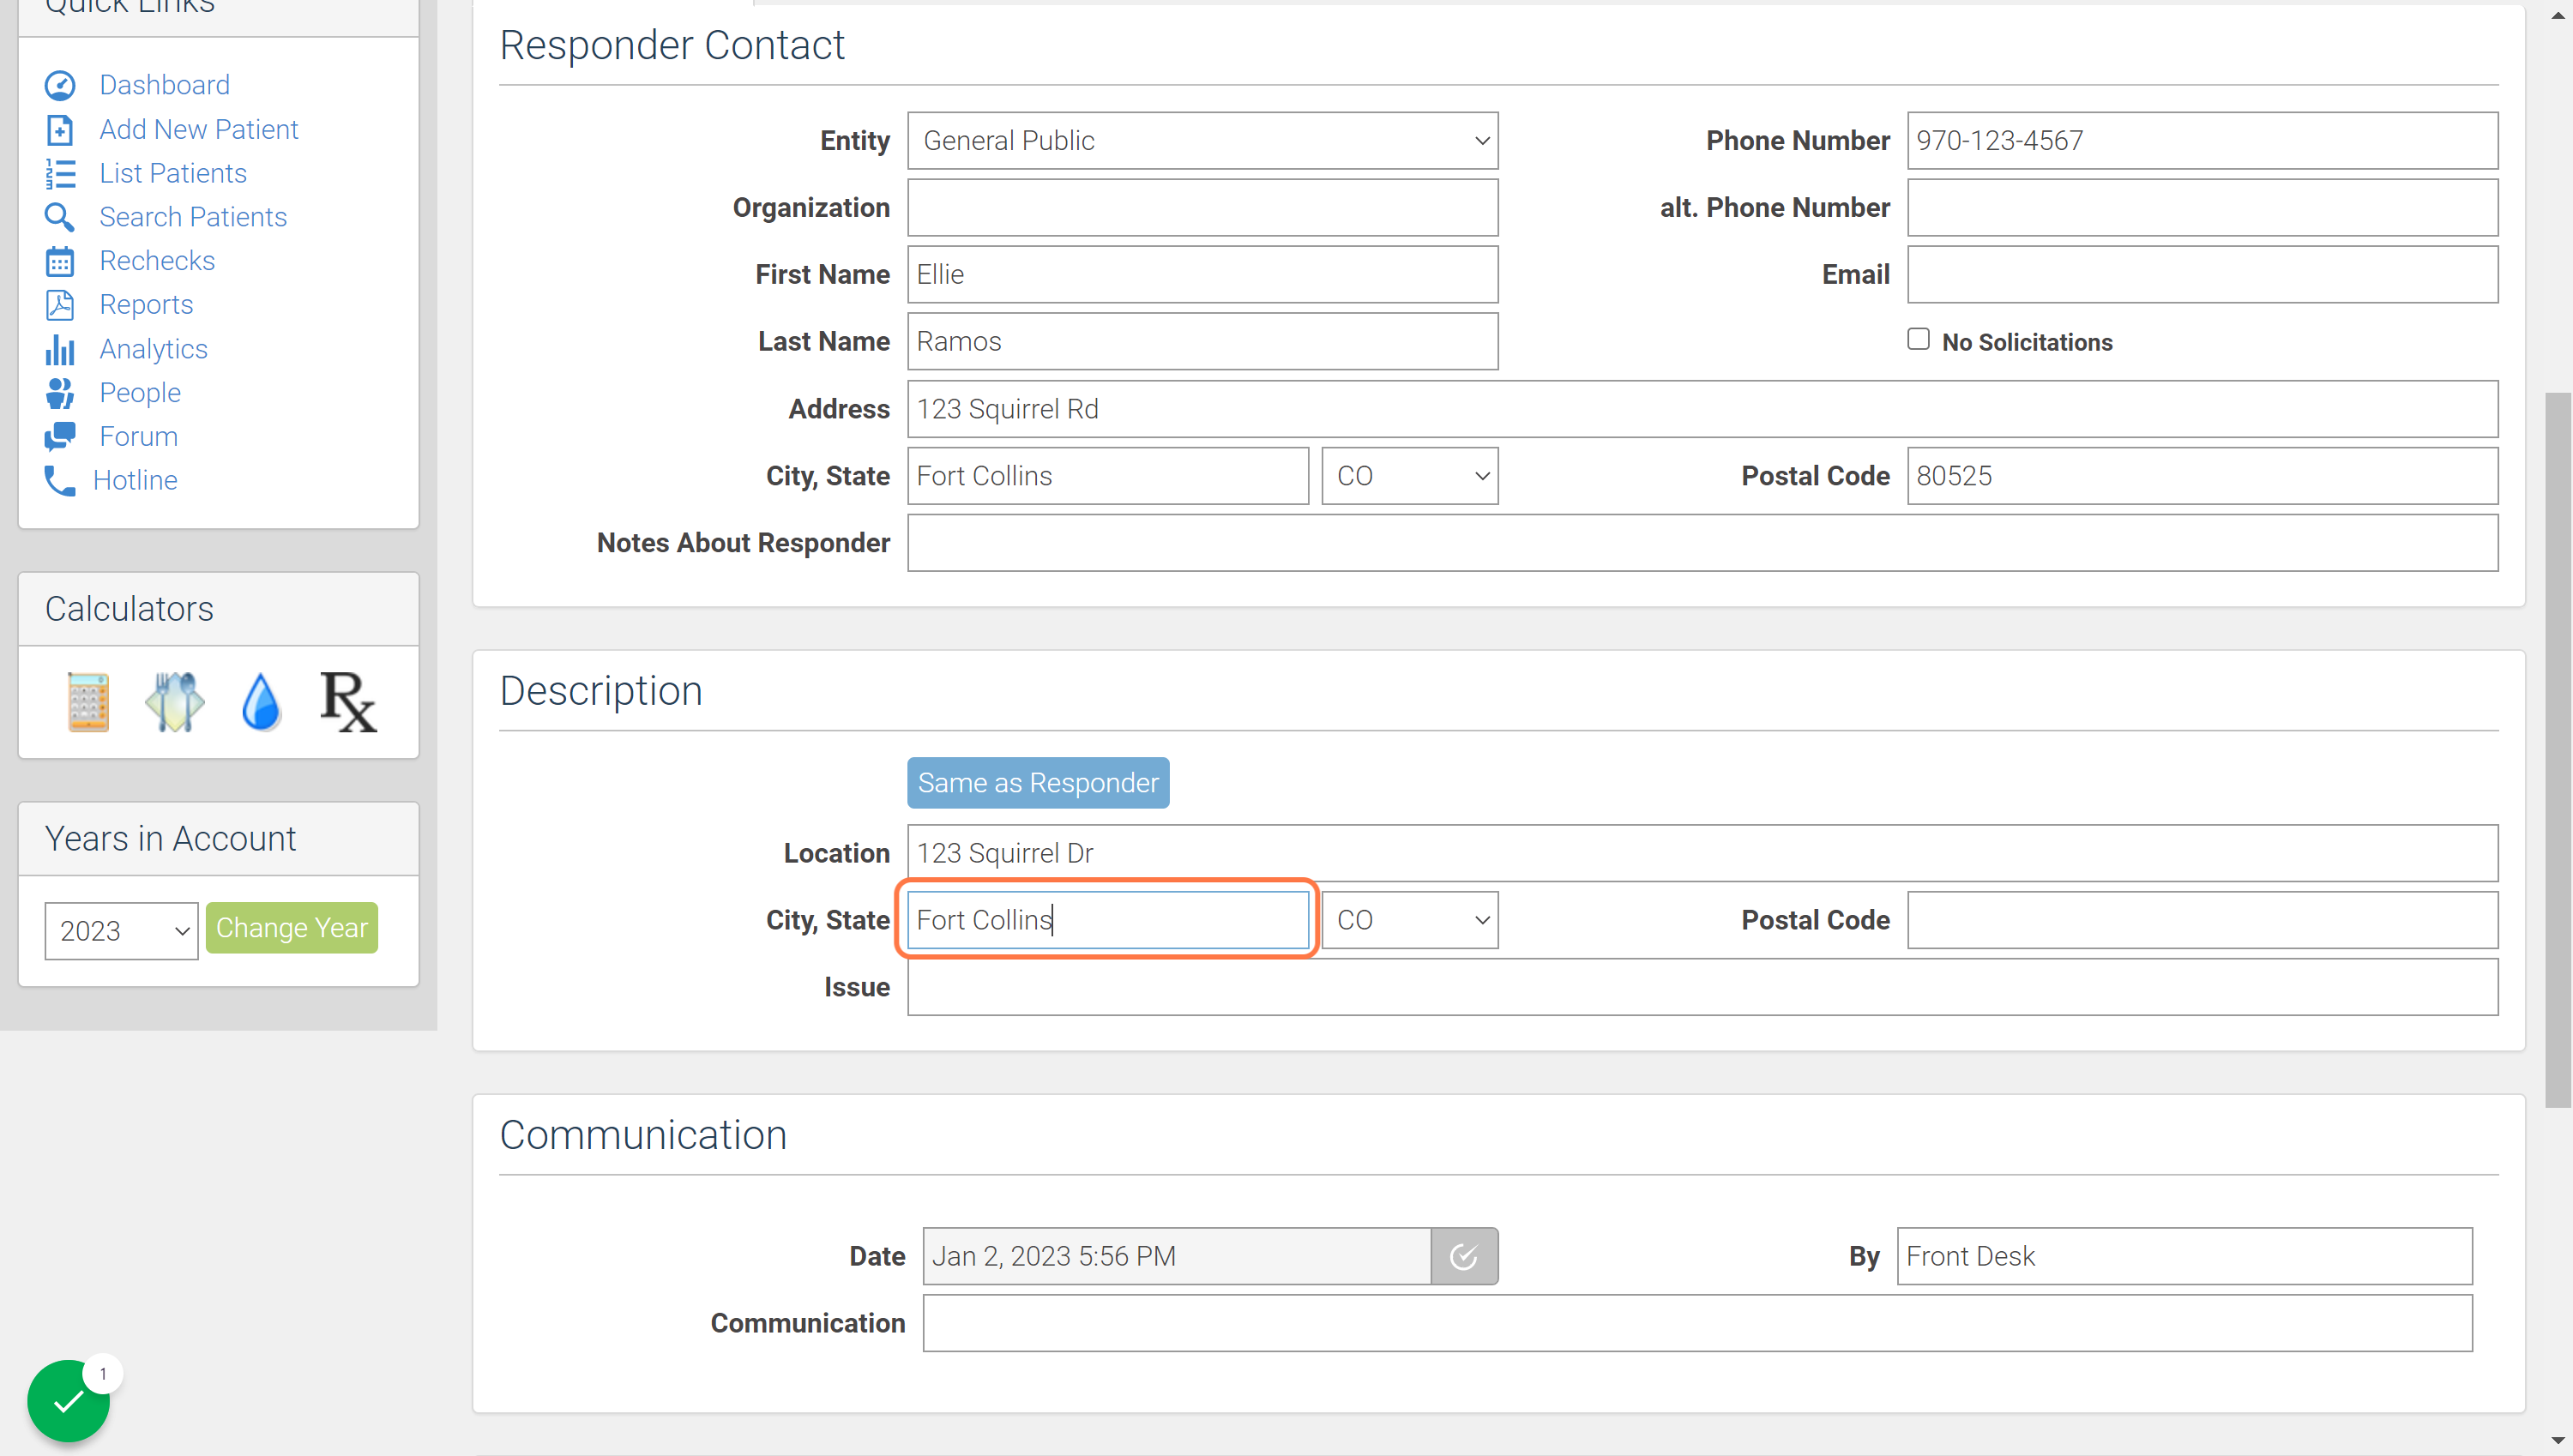Focus the Issue input field
The width and height of the screenshot is (2573, 1456).
click(x=1702, y=987)
